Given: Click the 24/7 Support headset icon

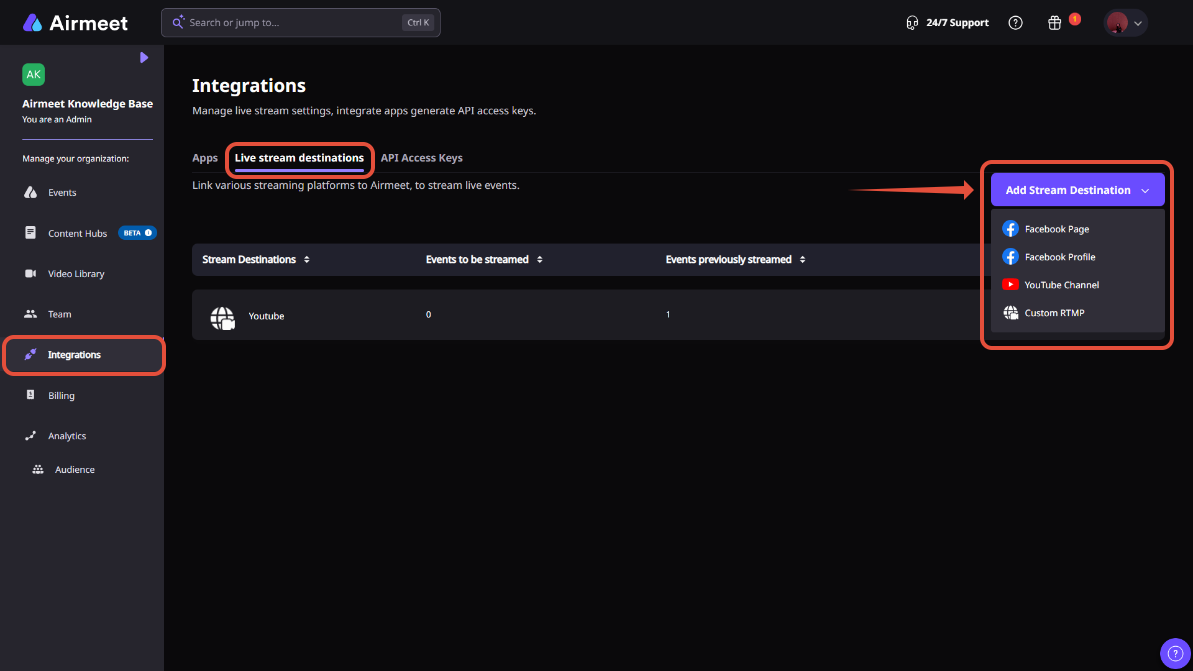Looking at the screenshot, I should tap(912, 23).
